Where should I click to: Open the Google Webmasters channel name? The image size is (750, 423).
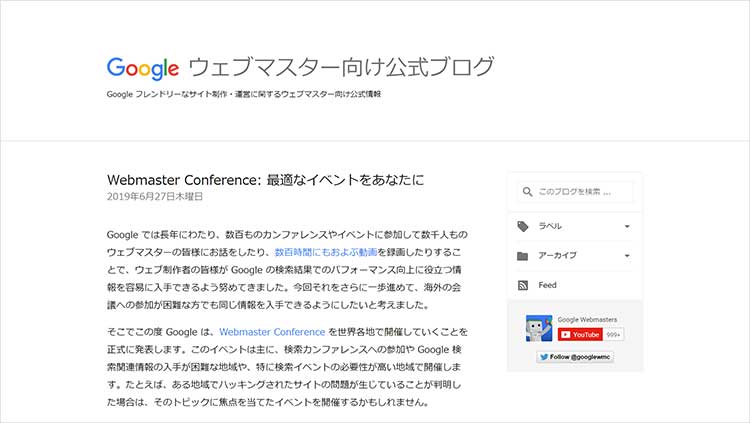point(587,319)
